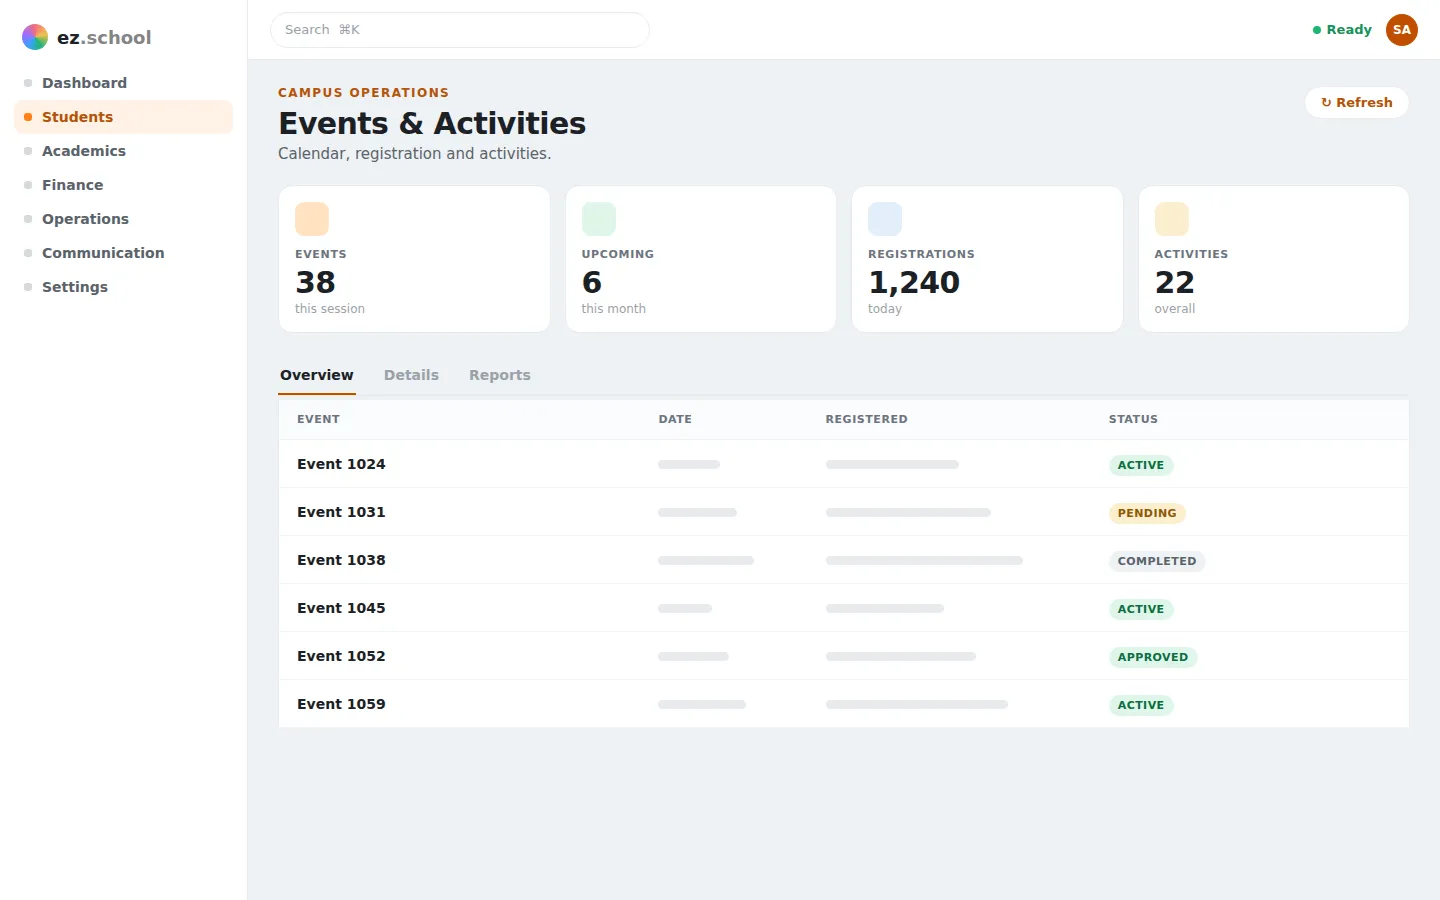Viewport: 1440px width, 900px height.
Task: Switch to the Details tab
Action: [411, 375]
